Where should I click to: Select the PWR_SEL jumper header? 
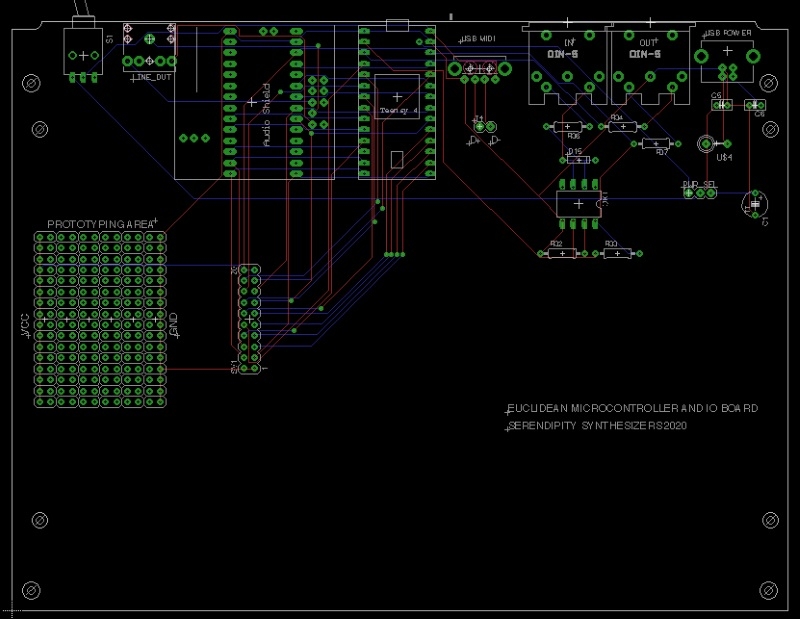pos(699,193)
